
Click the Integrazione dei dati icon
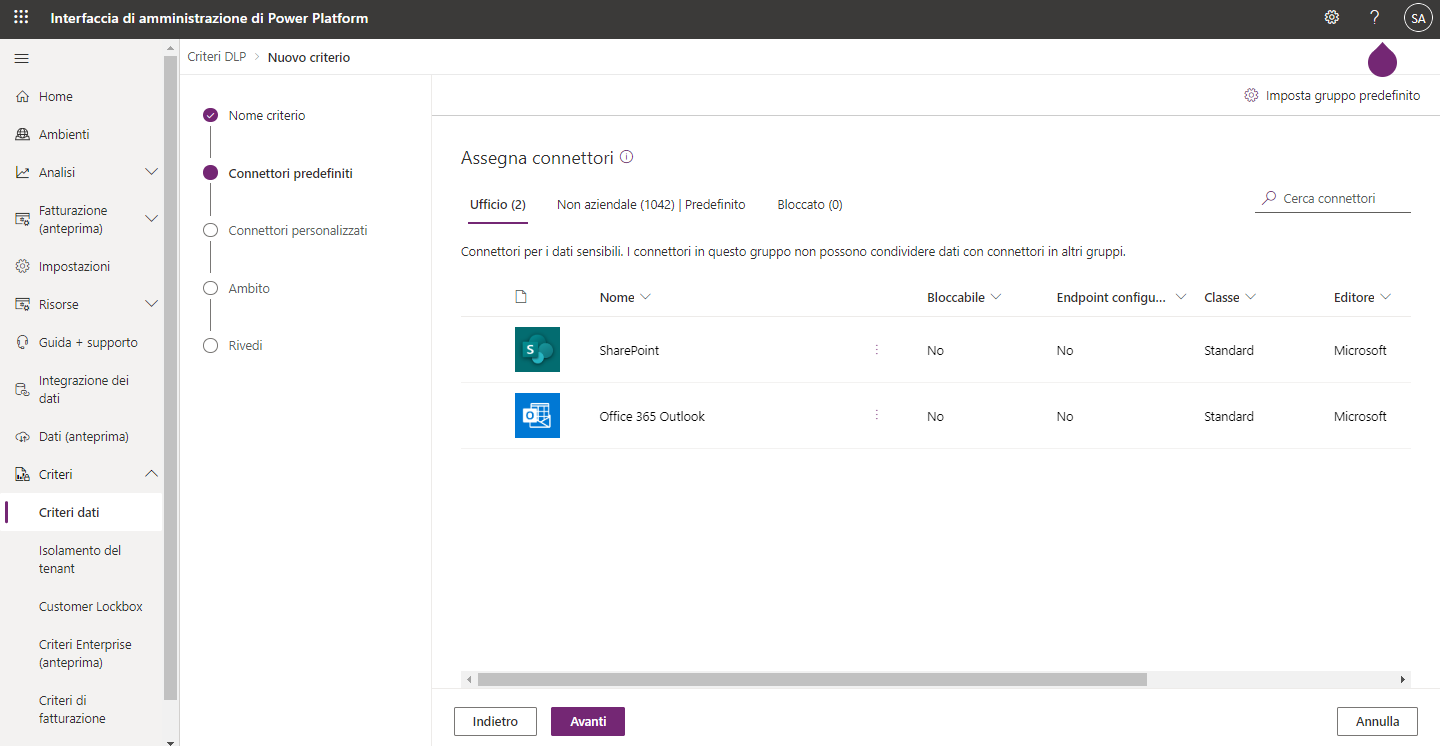tap(22, 389)
